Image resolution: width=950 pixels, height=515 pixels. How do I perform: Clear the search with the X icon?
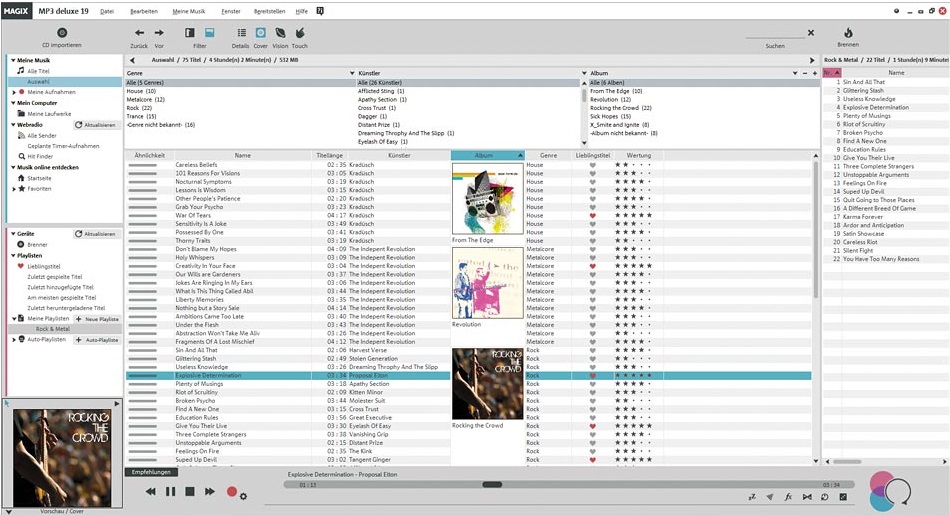pos(811,33)
